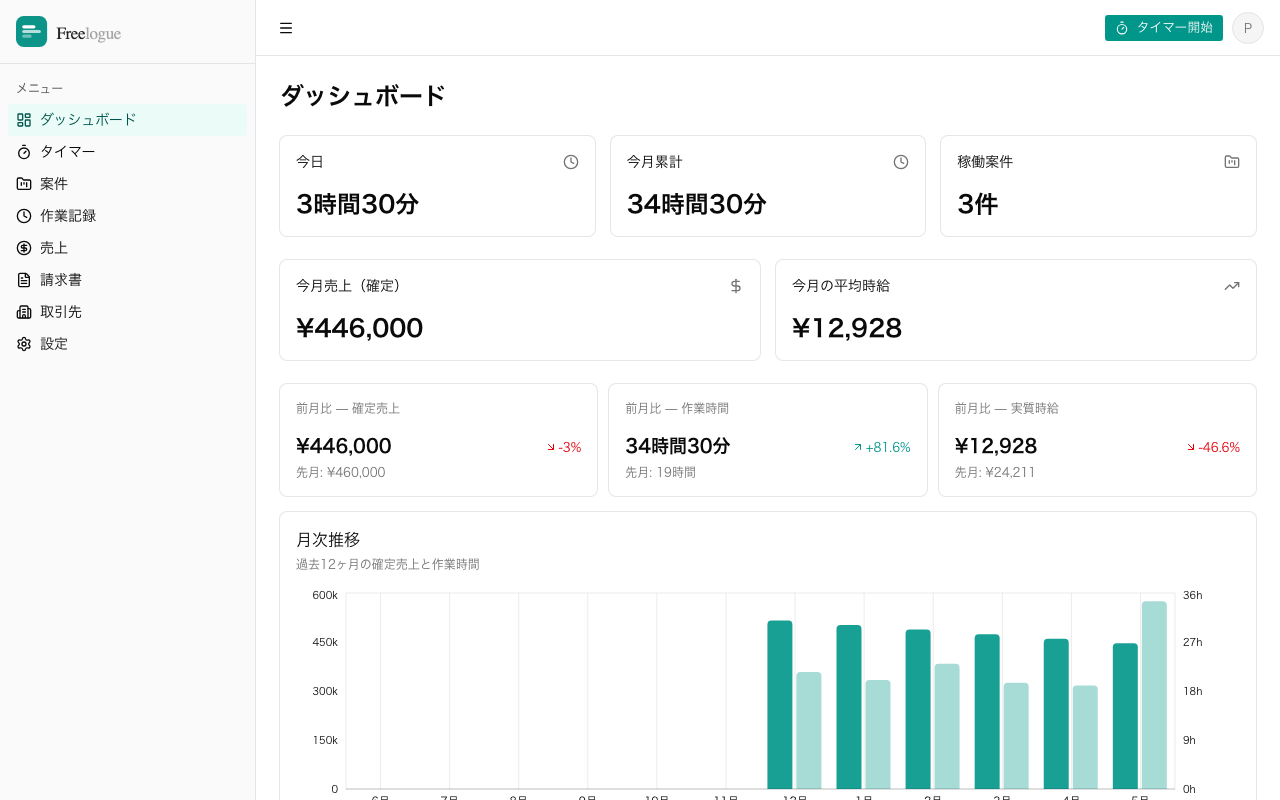This screenshot has height=800, width=1280.
Task: Click the gear icon beside 設定
Action: point(24,344)
